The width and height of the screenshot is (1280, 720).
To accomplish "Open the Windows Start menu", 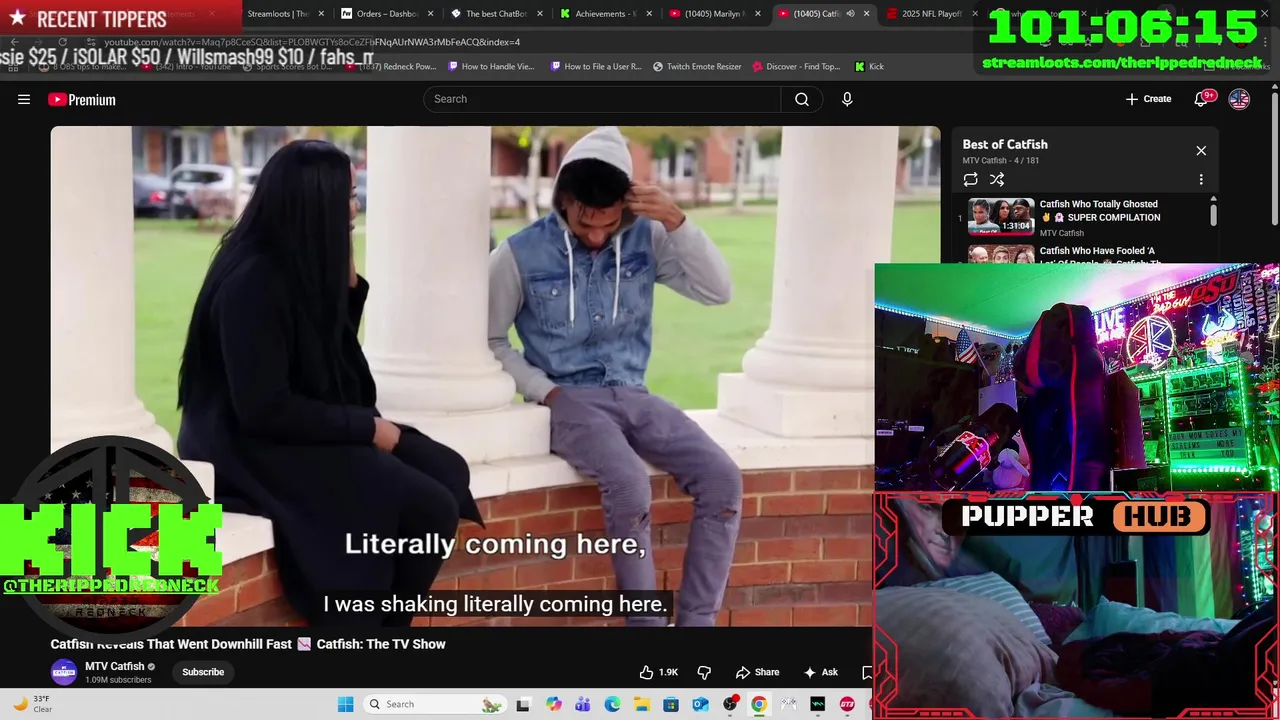I will tap(345, 704).
